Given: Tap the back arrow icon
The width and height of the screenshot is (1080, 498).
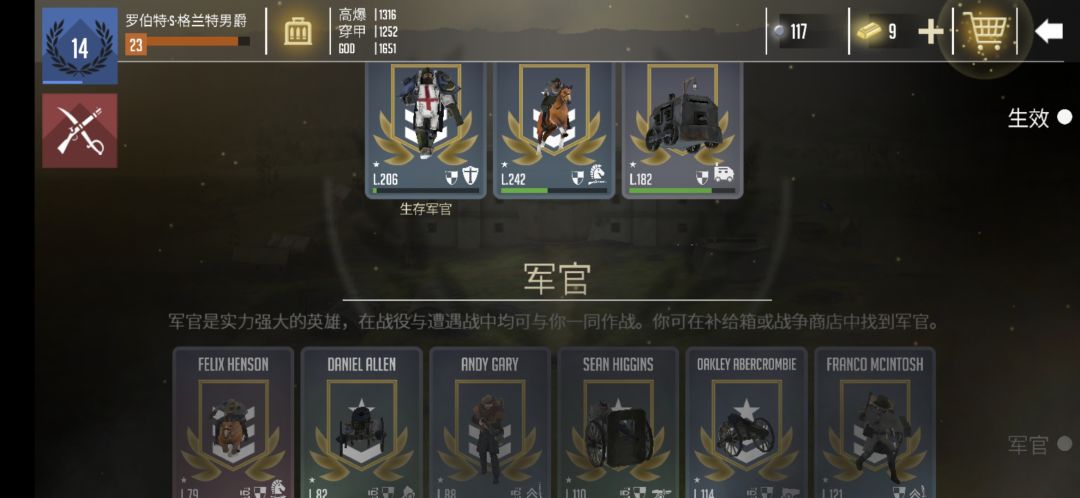Looking at the screenshot, I should pyautogui.click(x=1048, y=31).
